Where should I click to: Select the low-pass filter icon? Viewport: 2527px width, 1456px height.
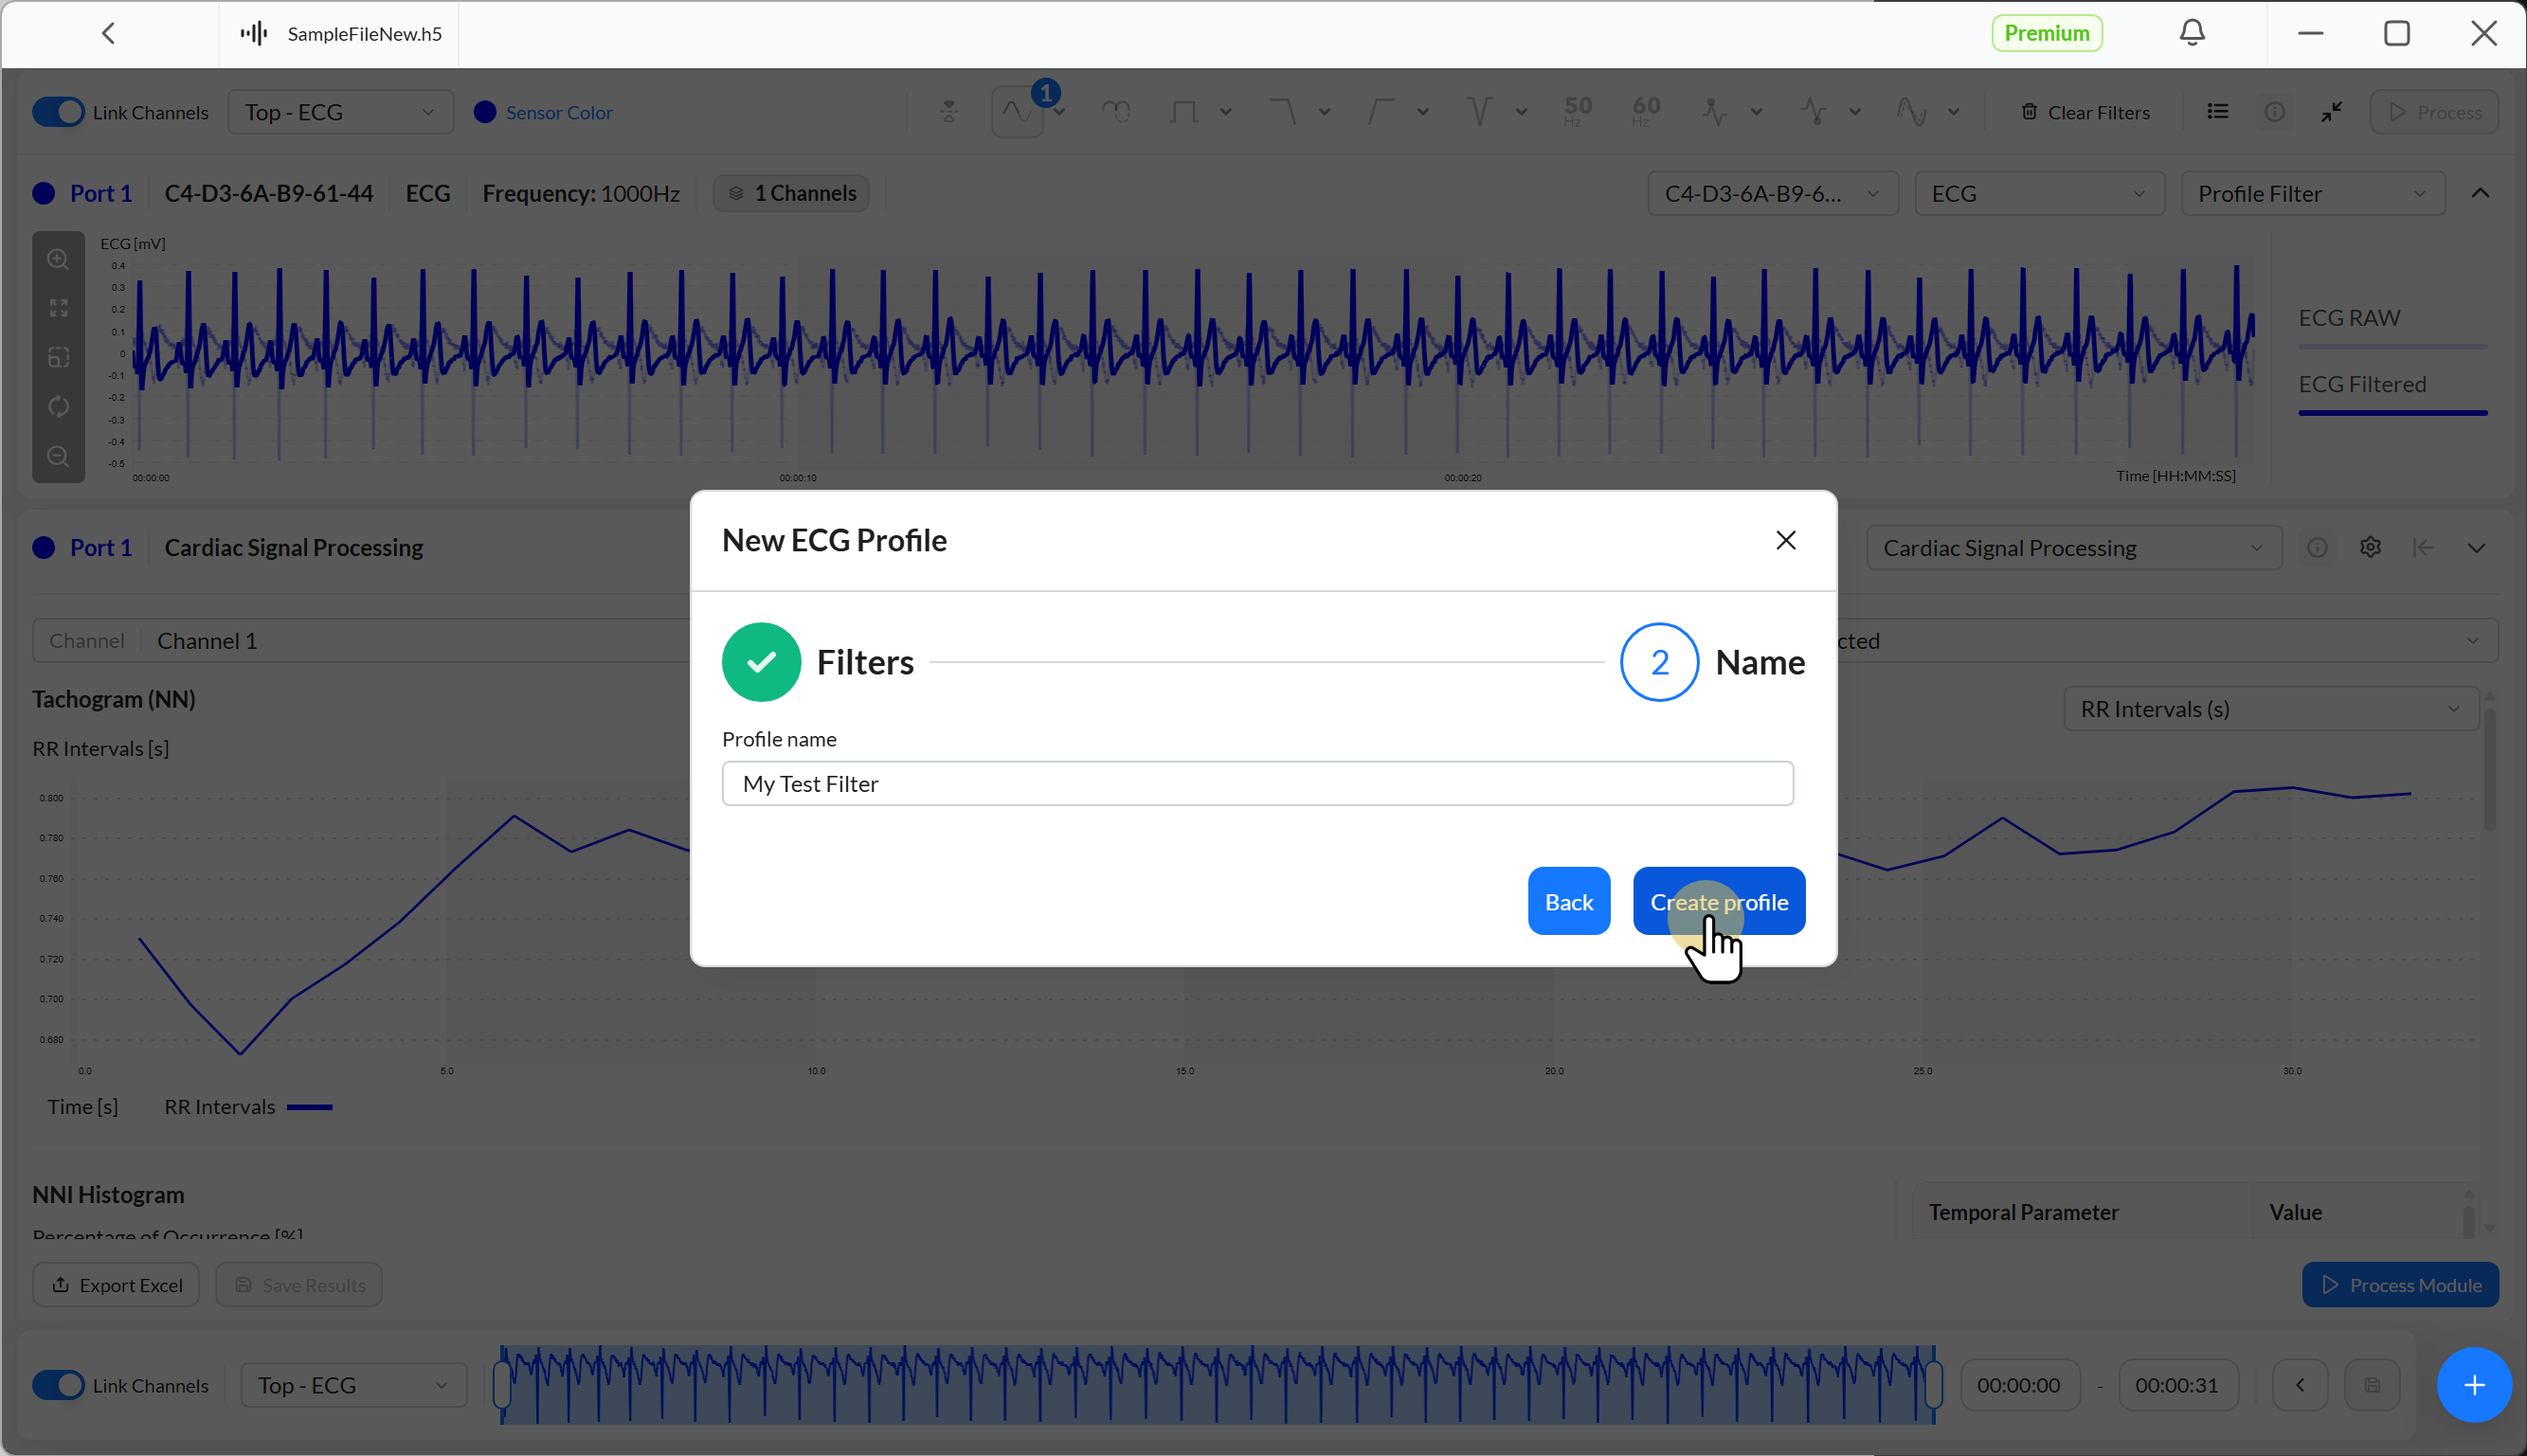point(1282,112)
